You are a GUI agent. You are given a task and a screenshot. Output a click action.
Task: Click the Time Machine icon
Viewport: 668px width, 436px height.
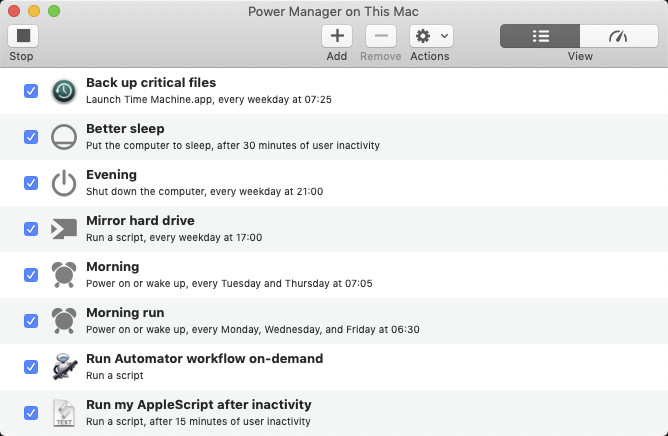(64, 91)
